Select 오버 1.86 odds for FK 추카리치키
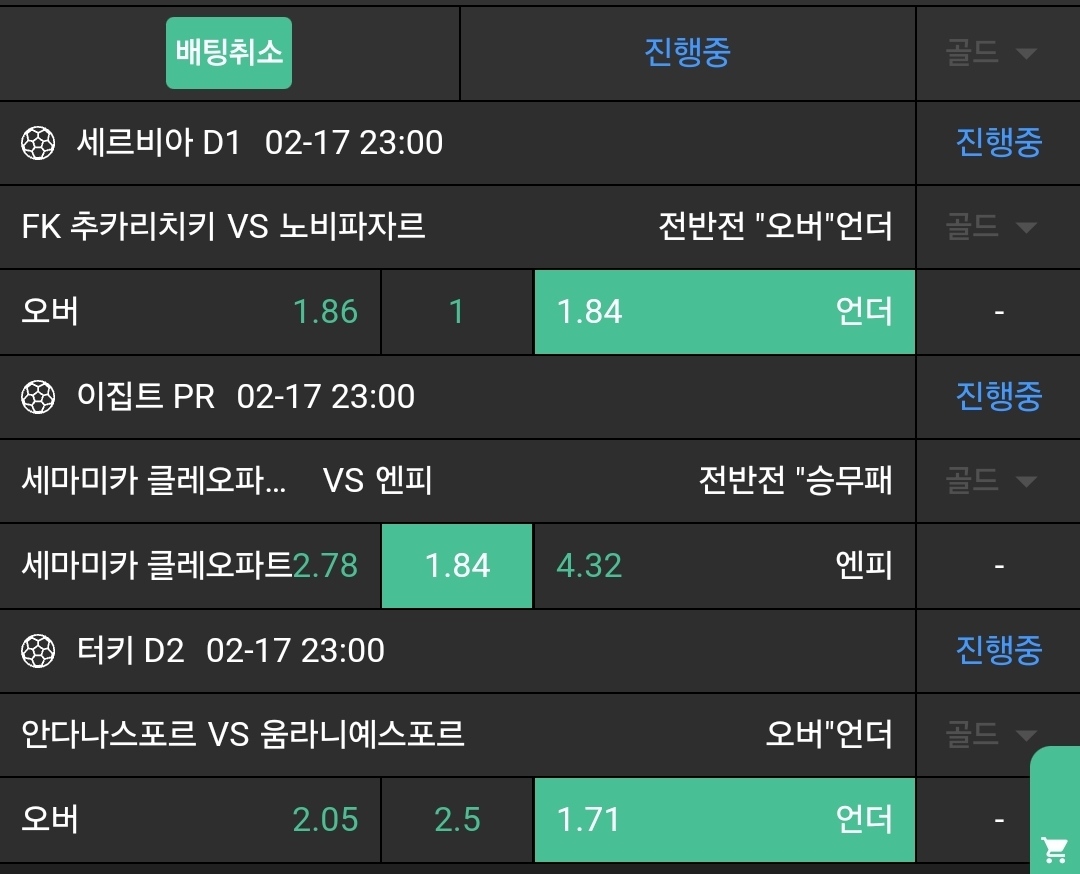The width and height of the screenshot is (1080, 874). 190,312
